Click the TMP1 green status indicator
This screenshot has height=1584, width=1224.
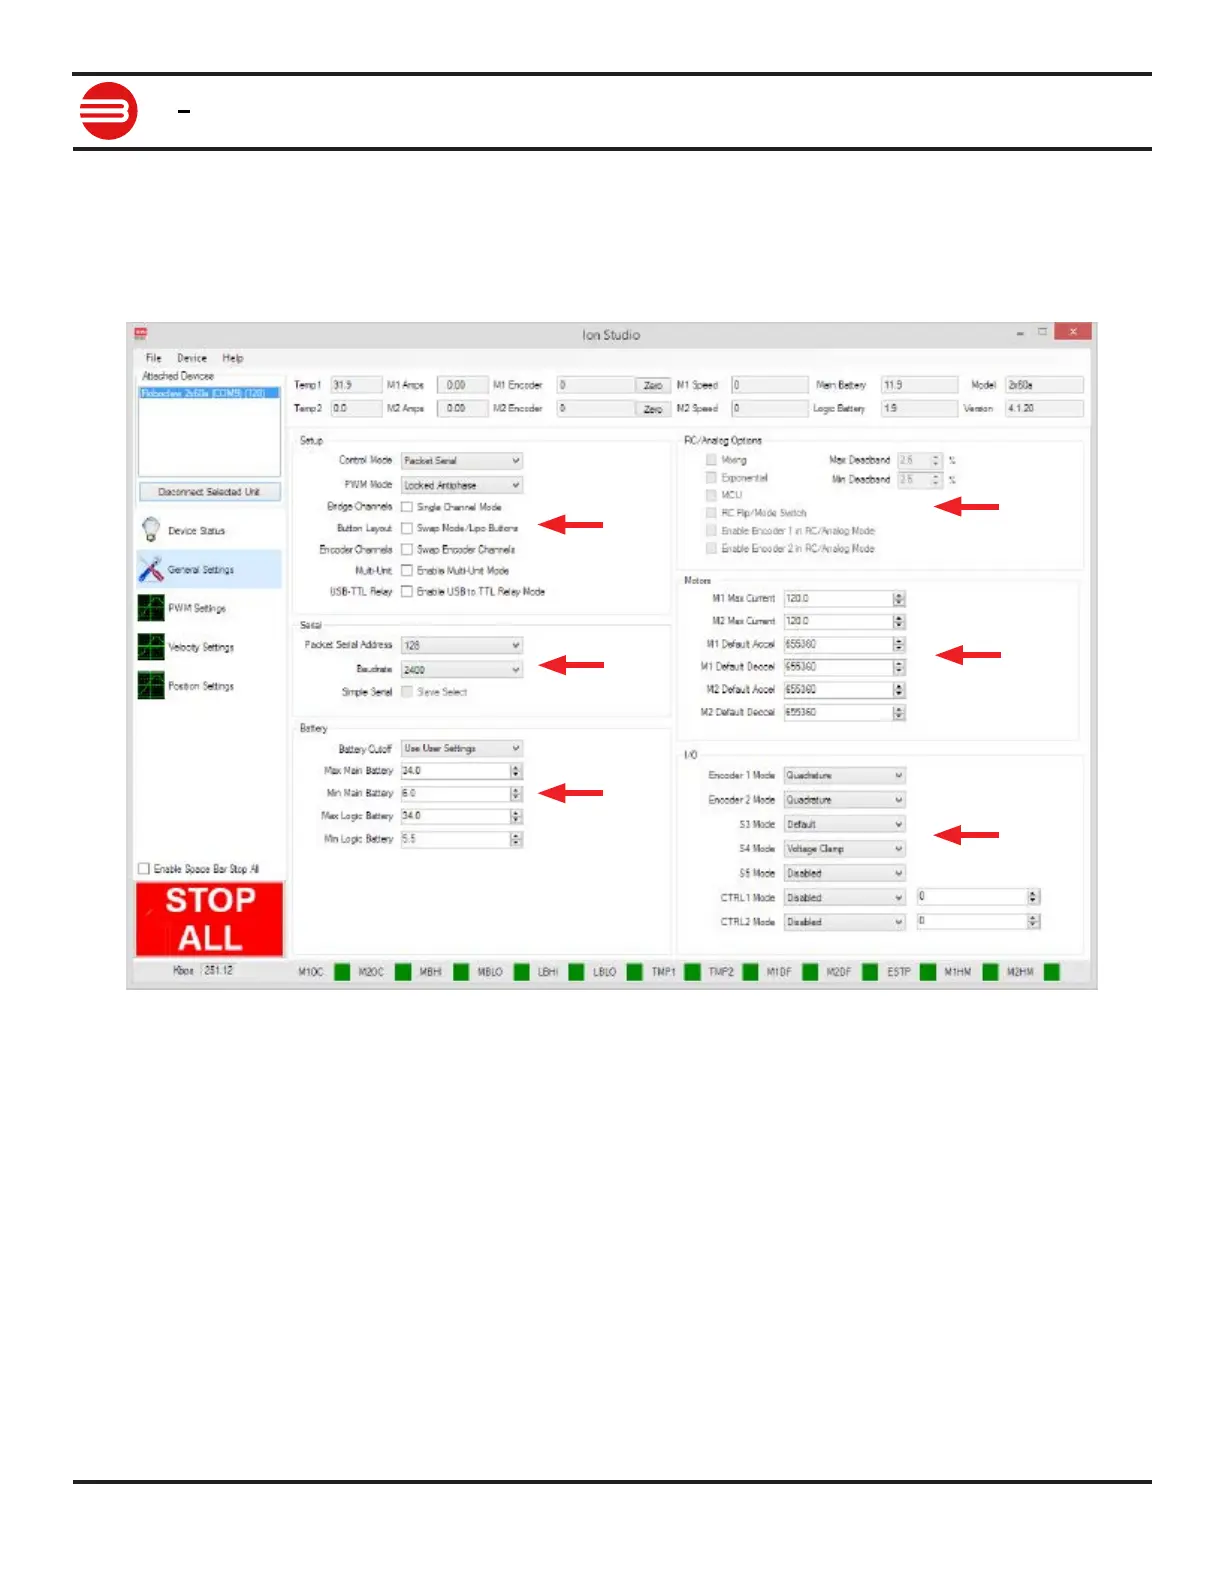pos(692,971)
